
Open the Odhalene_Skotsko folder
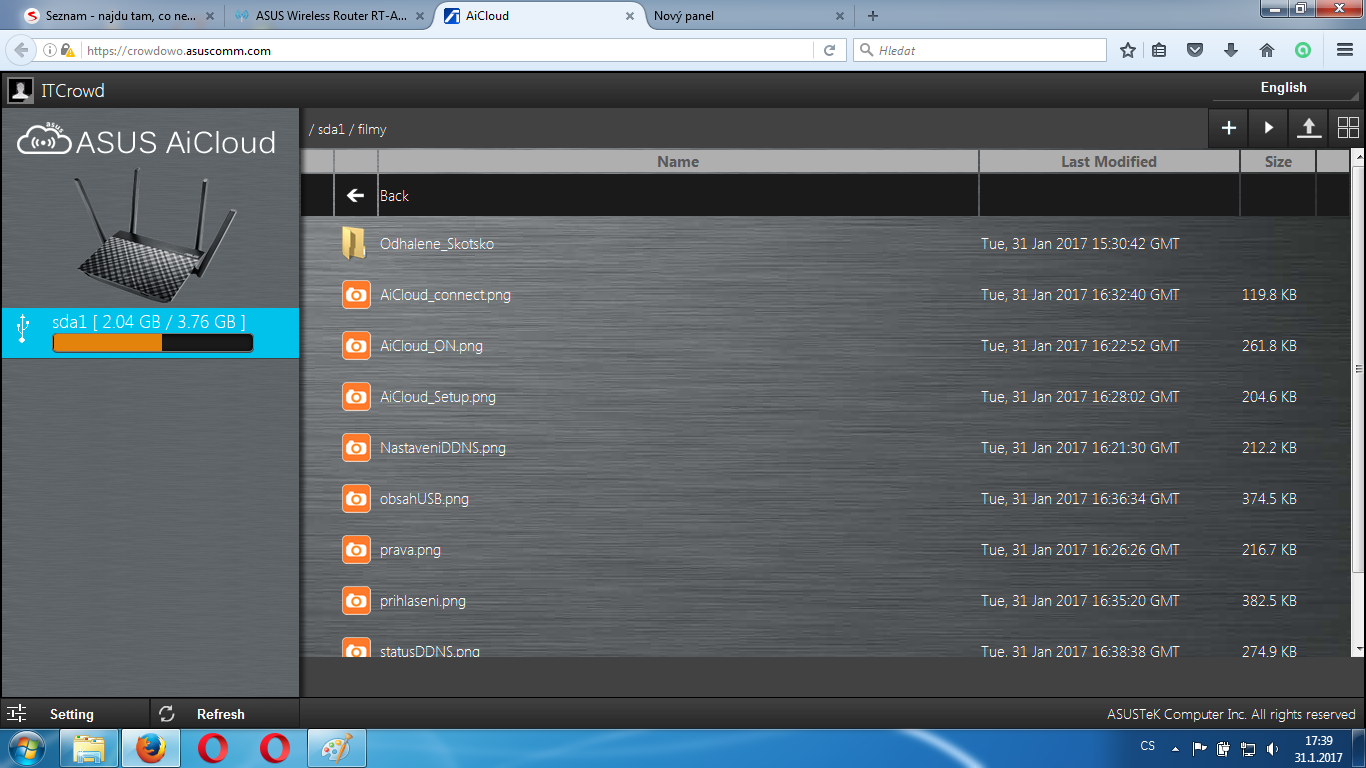pos(436,244)
